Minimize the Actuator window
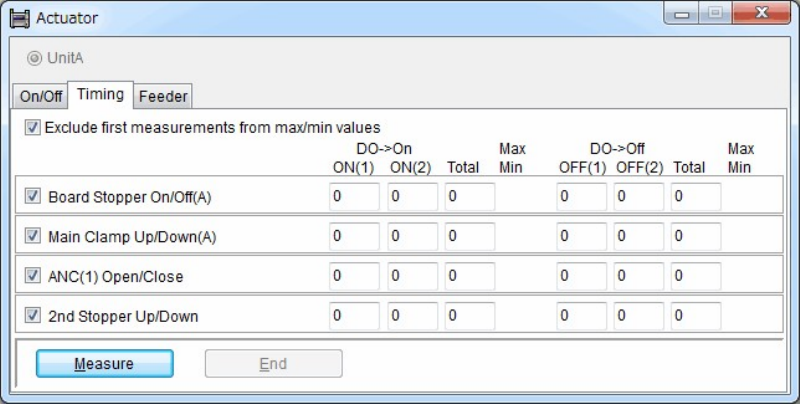The image size is (800, 404). tap(685, 15)
